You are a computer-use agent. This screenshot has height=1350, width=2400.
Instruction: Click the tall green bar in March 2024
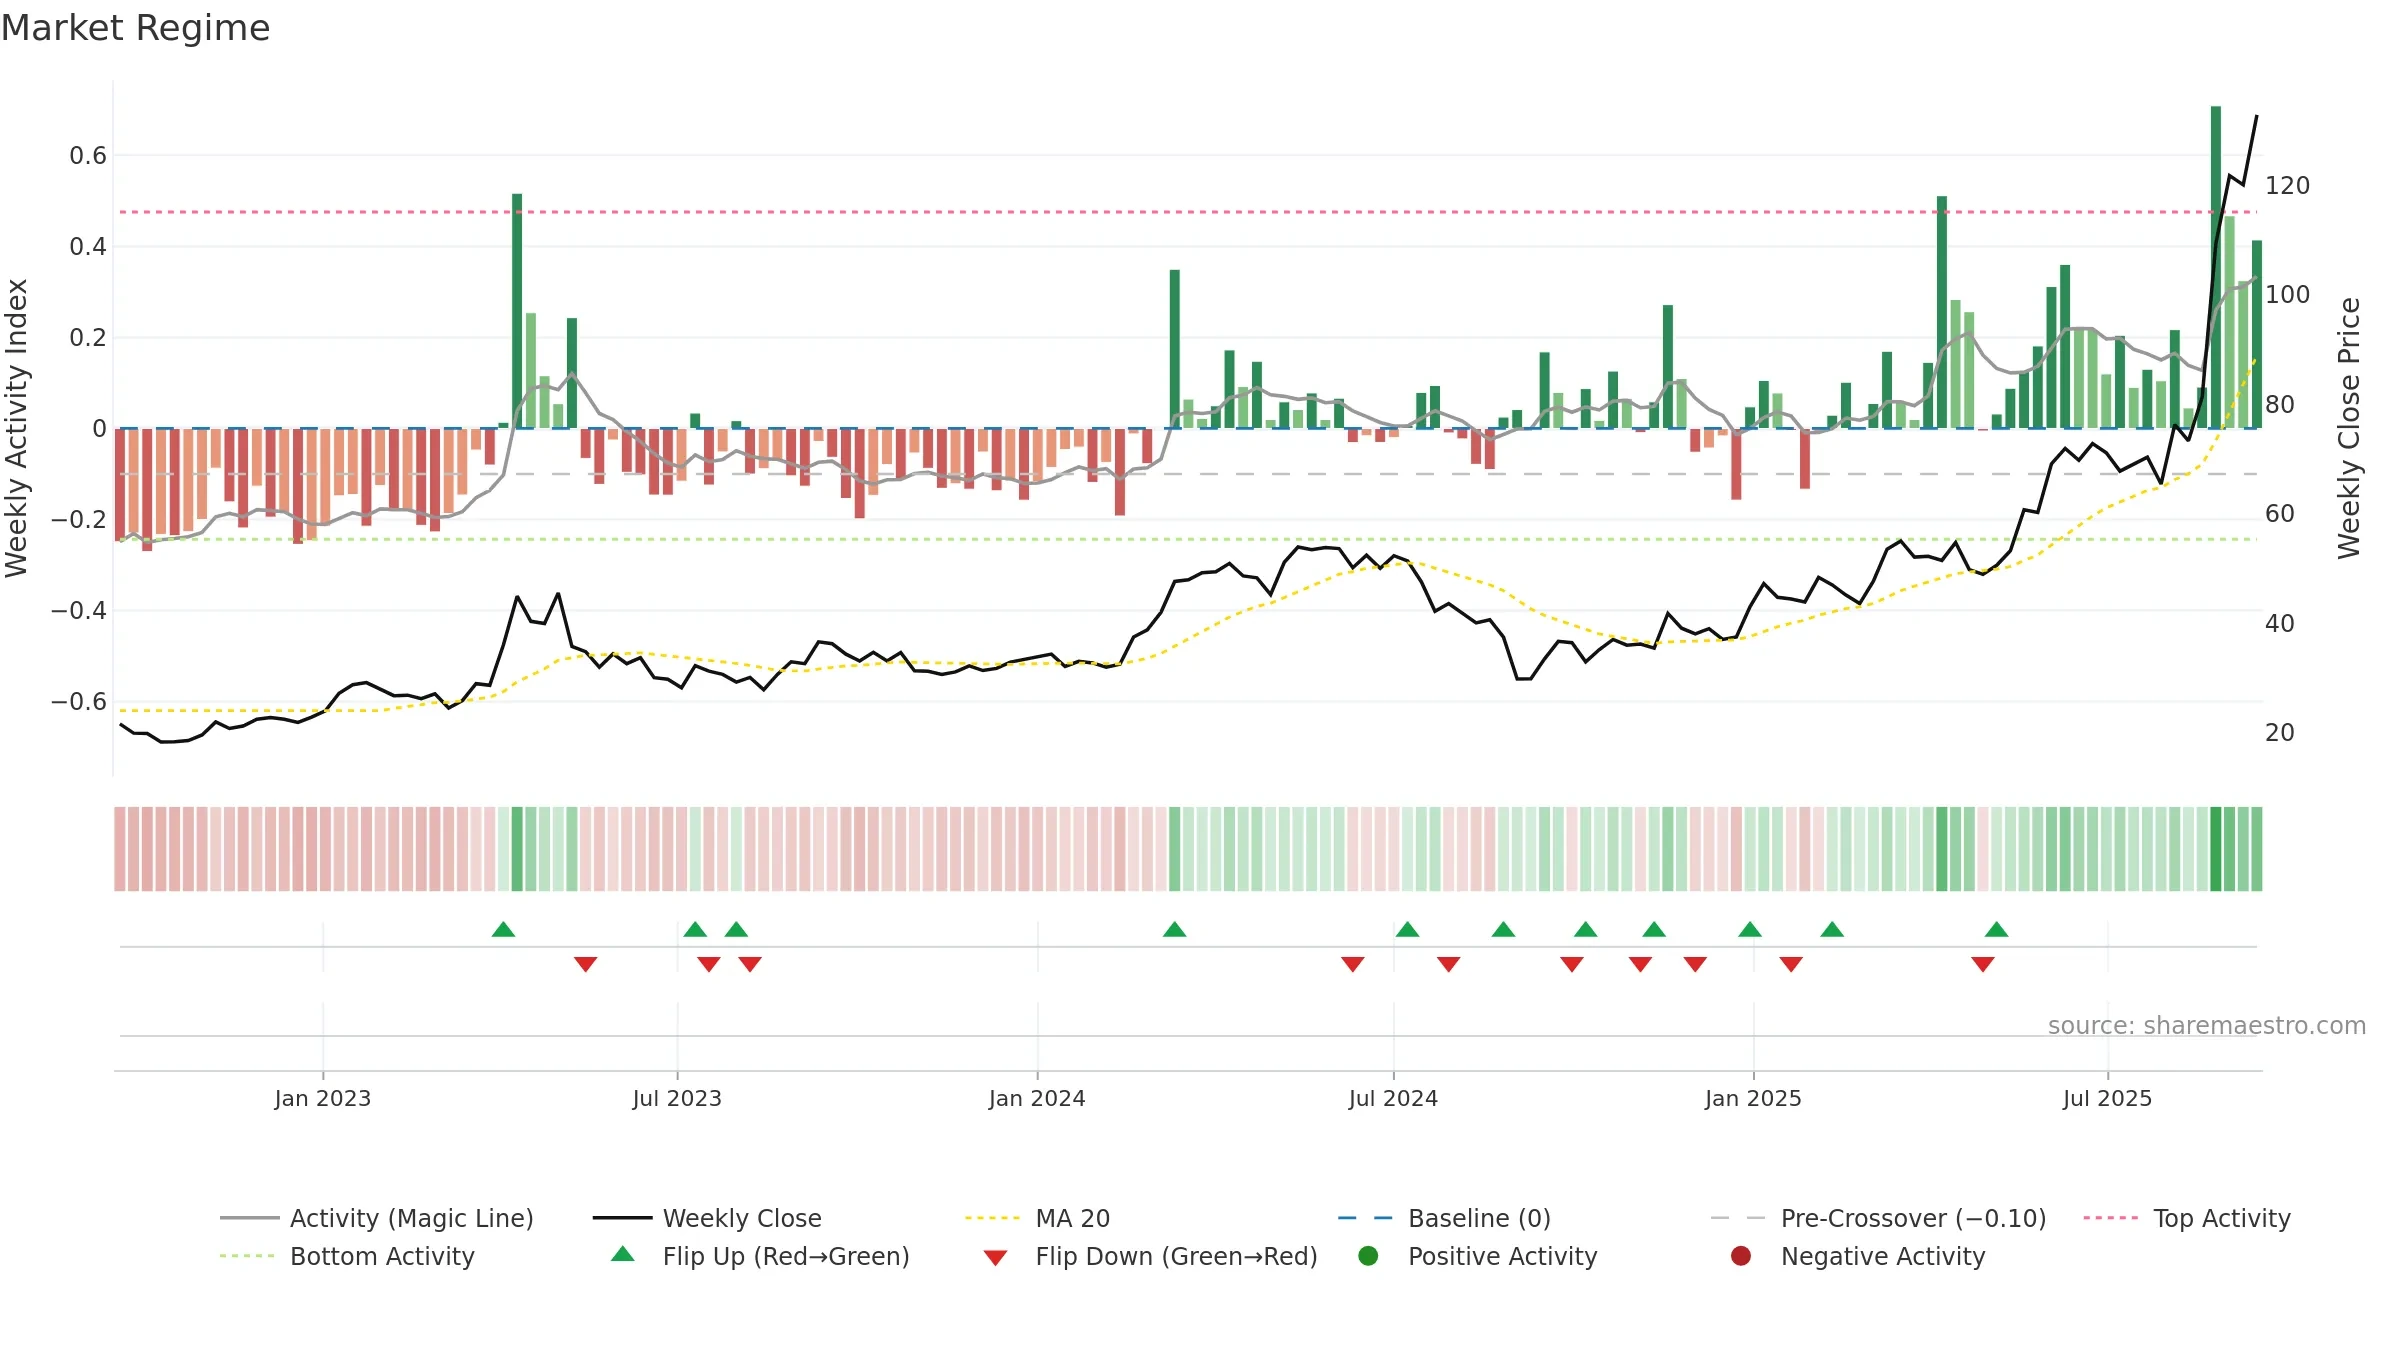tap(1175, 349)
